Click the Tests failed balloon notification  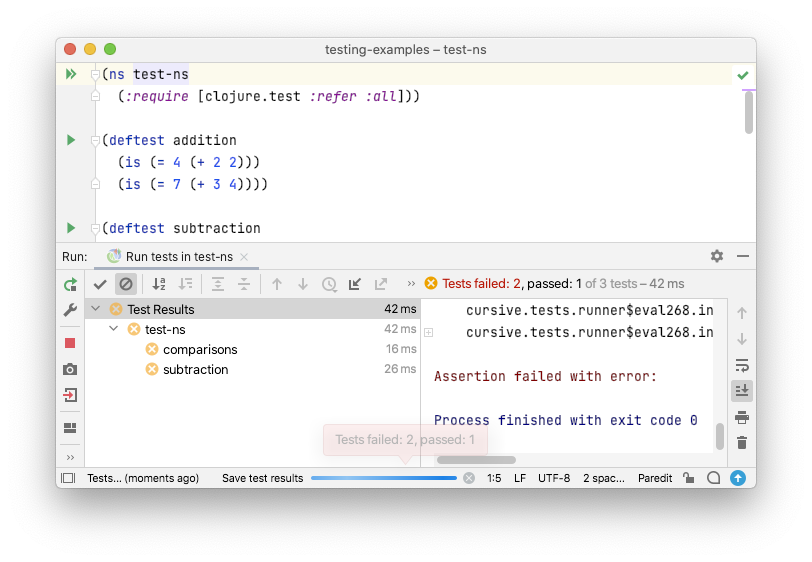405,440
